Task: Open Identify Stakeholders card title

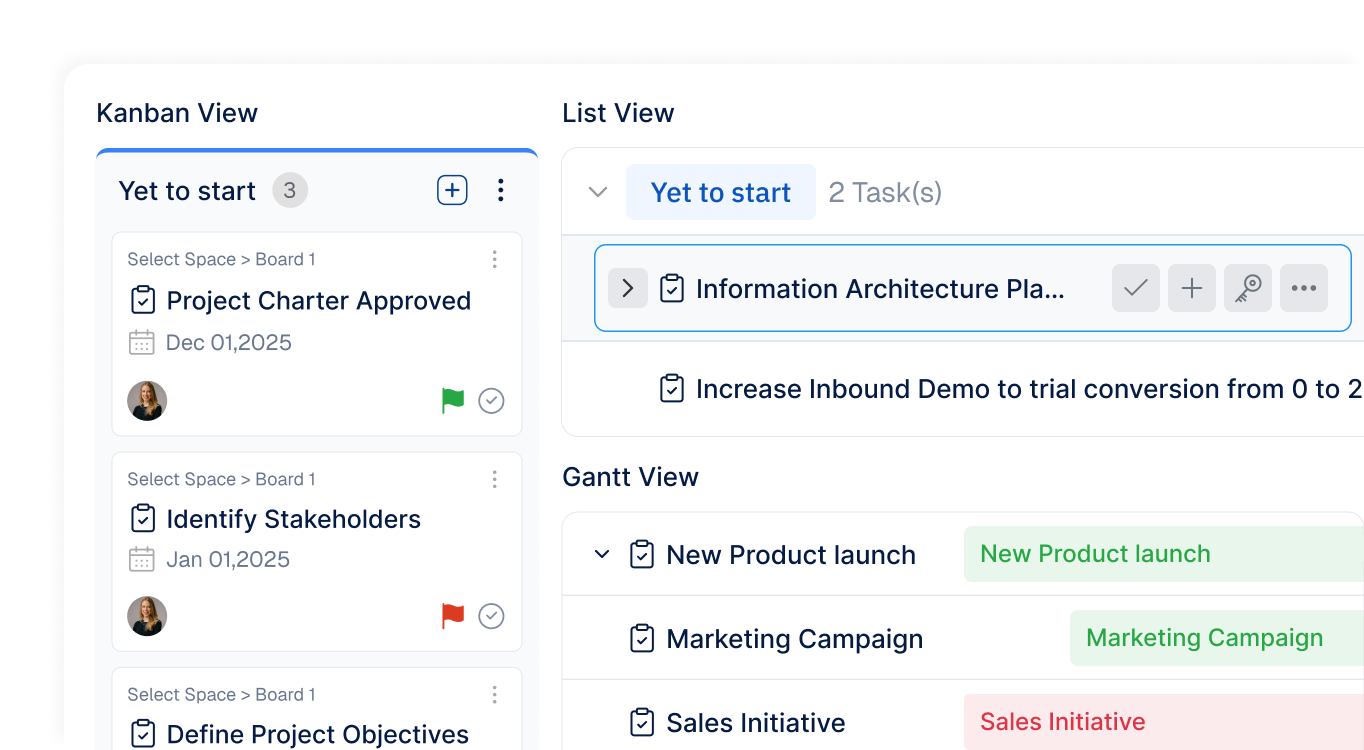Action: coord(294,519)
